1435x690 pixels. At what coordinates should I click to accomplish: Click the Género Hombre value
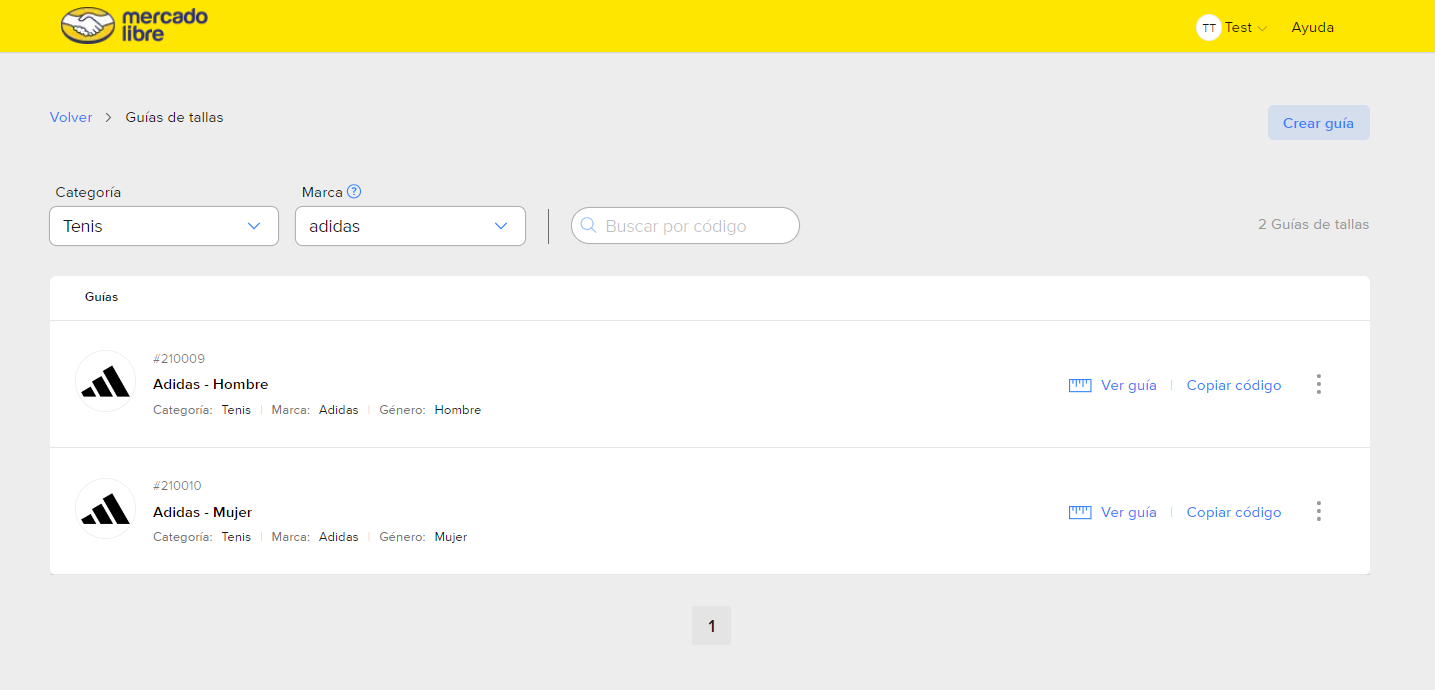[x=458, y=410]
